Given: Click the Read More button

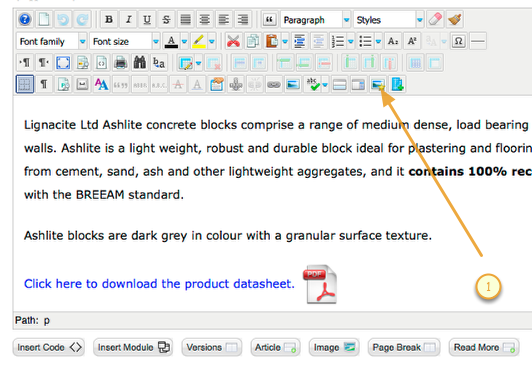Looking at the screenshot, I should coord(484,347).
